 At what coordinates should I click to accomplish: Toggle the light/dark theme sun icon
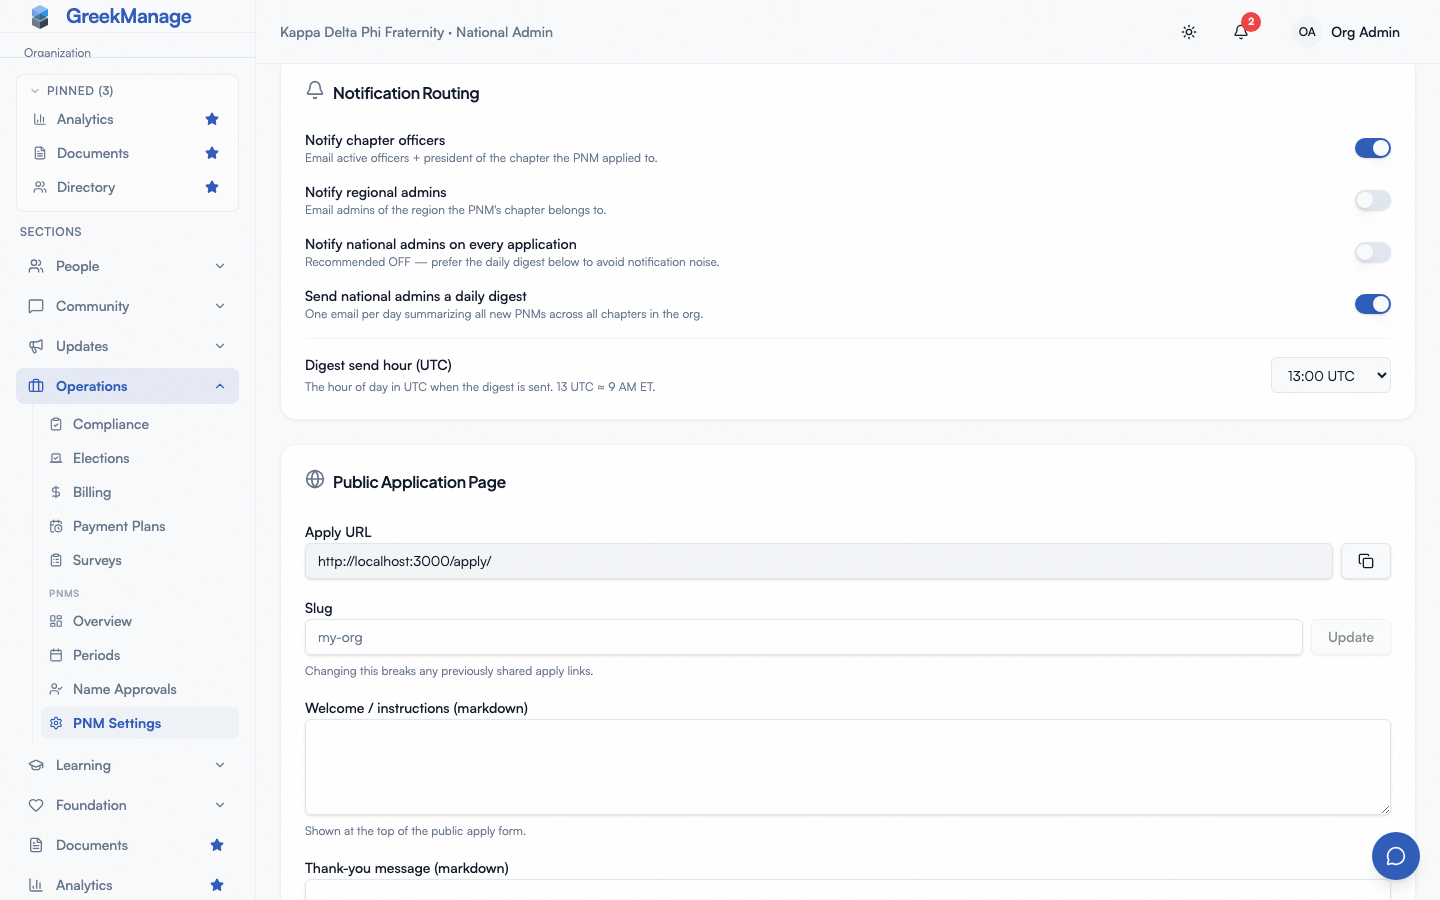1189,32
